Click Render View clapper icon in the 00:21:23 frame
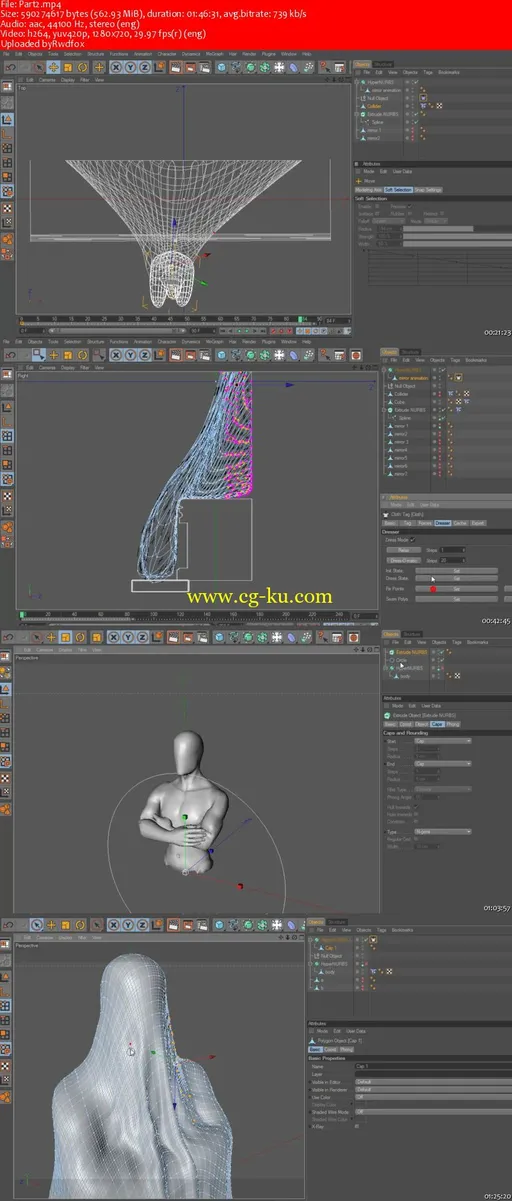512x1201 pixels. click(175, 67)
